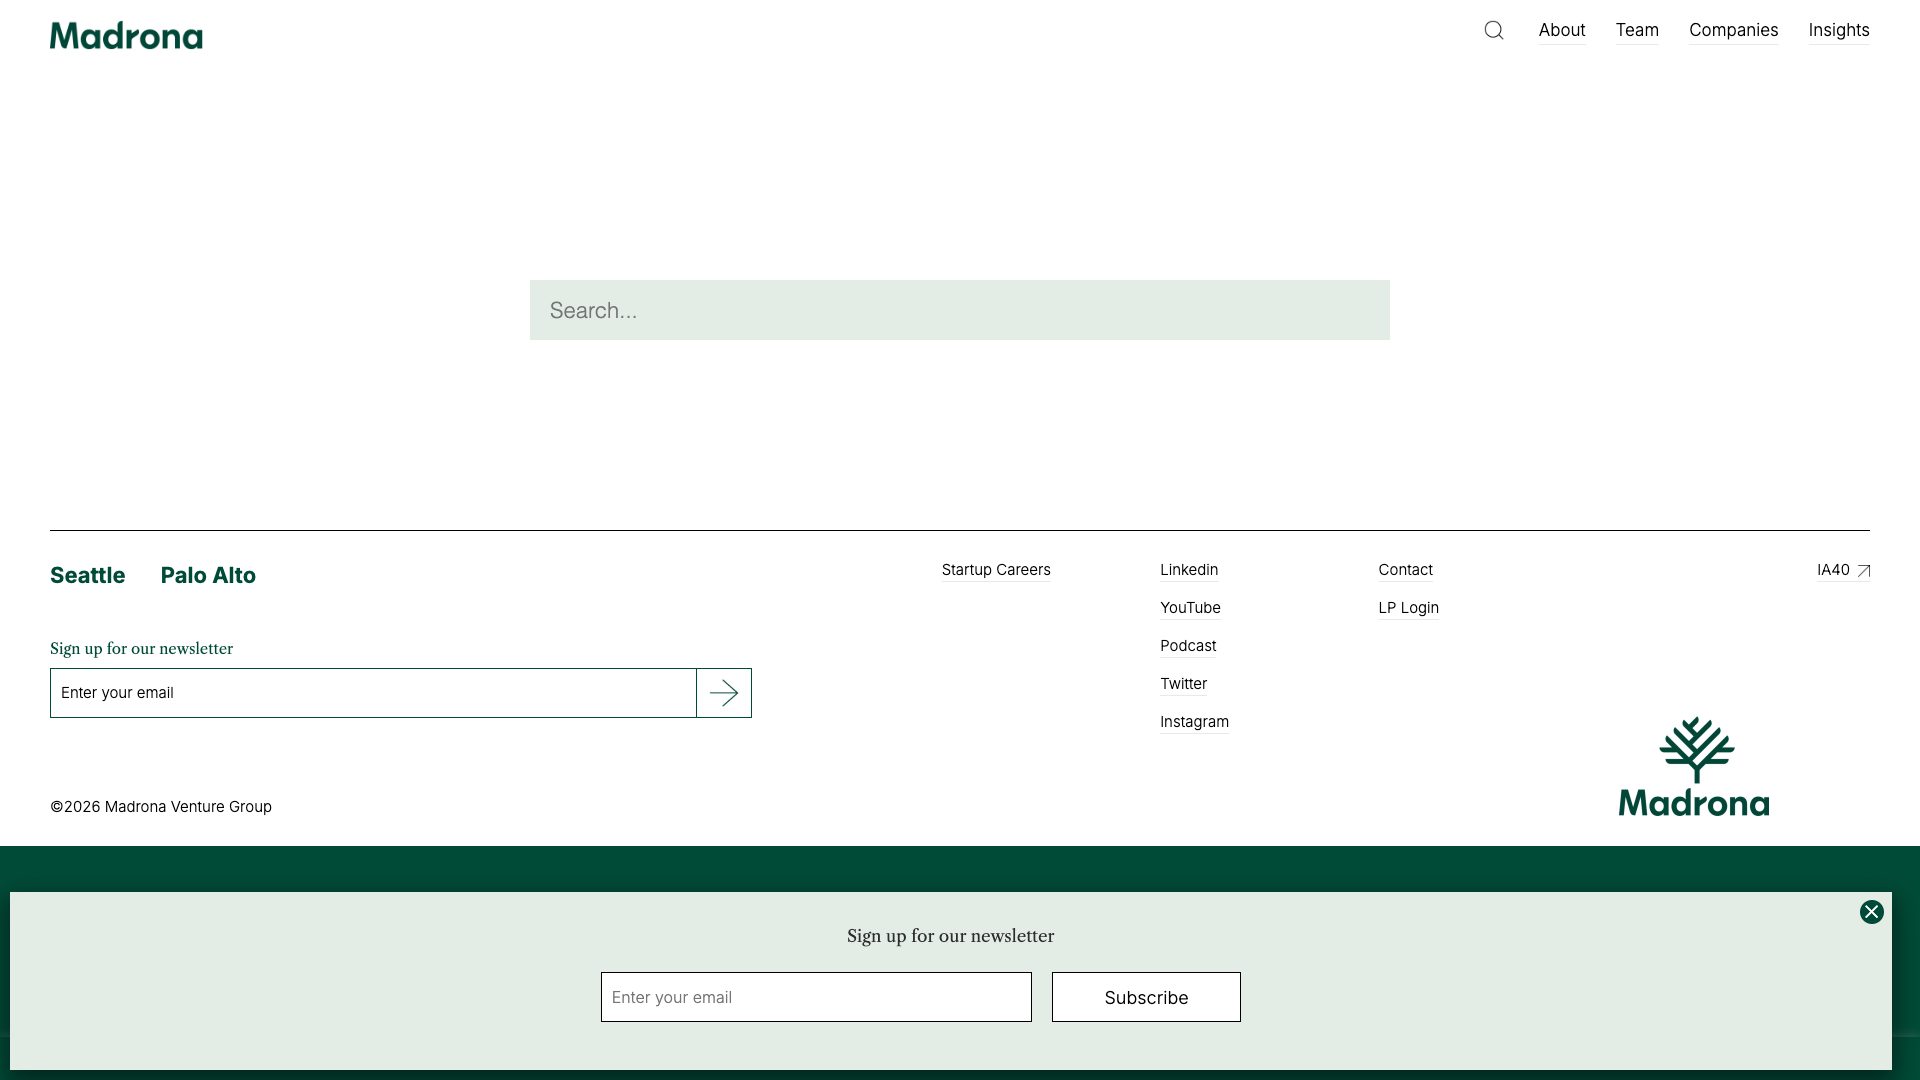The image size is (1920, 1080).
Task: Open the Team page
Action: tap(1637, 30)
